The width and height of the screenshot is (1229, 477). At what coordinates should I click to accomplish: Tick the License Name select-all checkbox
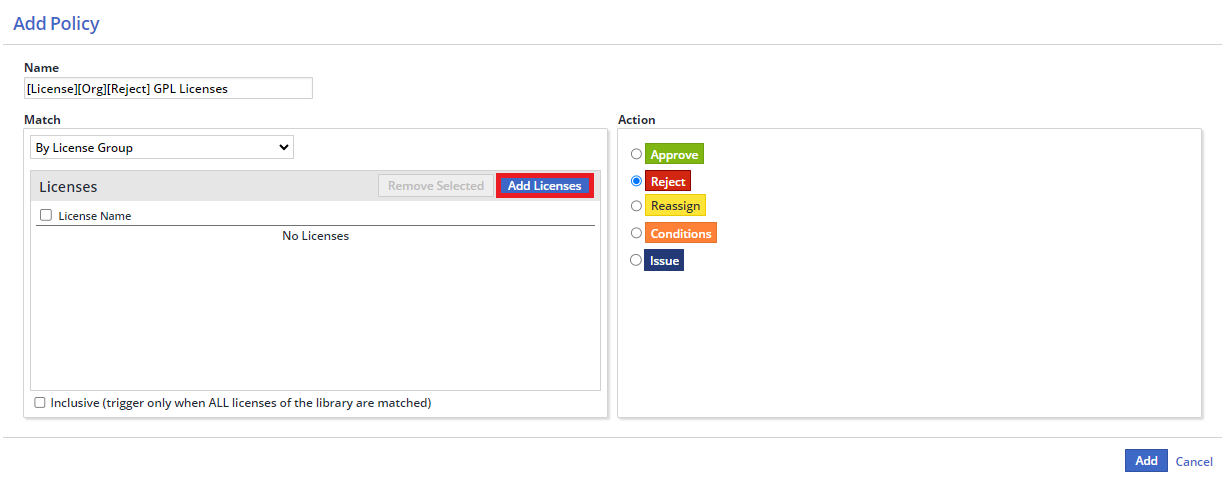pos(45,215)
